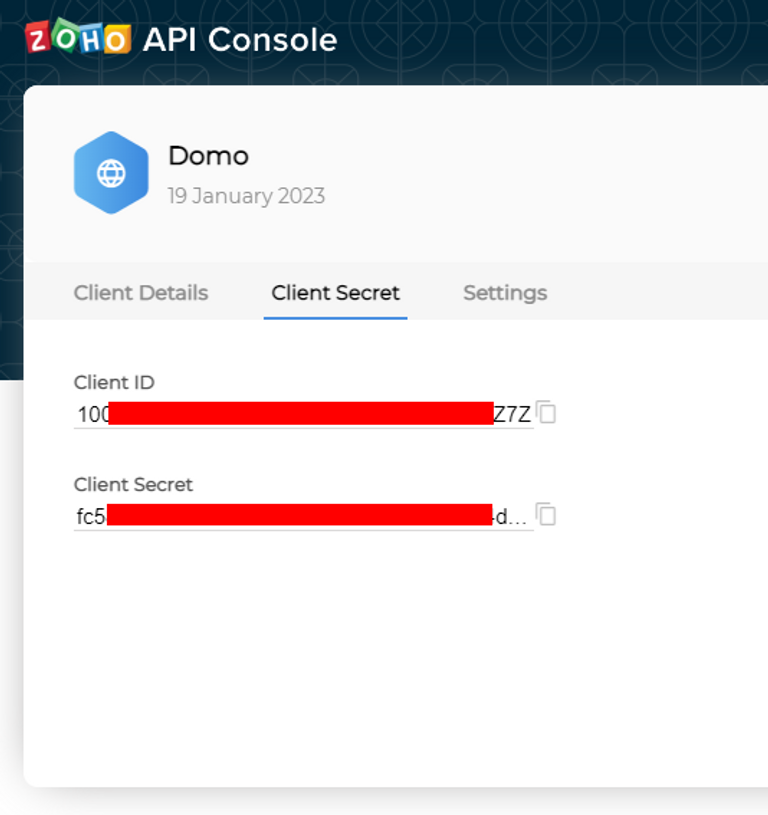Click the Client Secret value field
The image size is (768, 815).
click(x=304, y=516)
